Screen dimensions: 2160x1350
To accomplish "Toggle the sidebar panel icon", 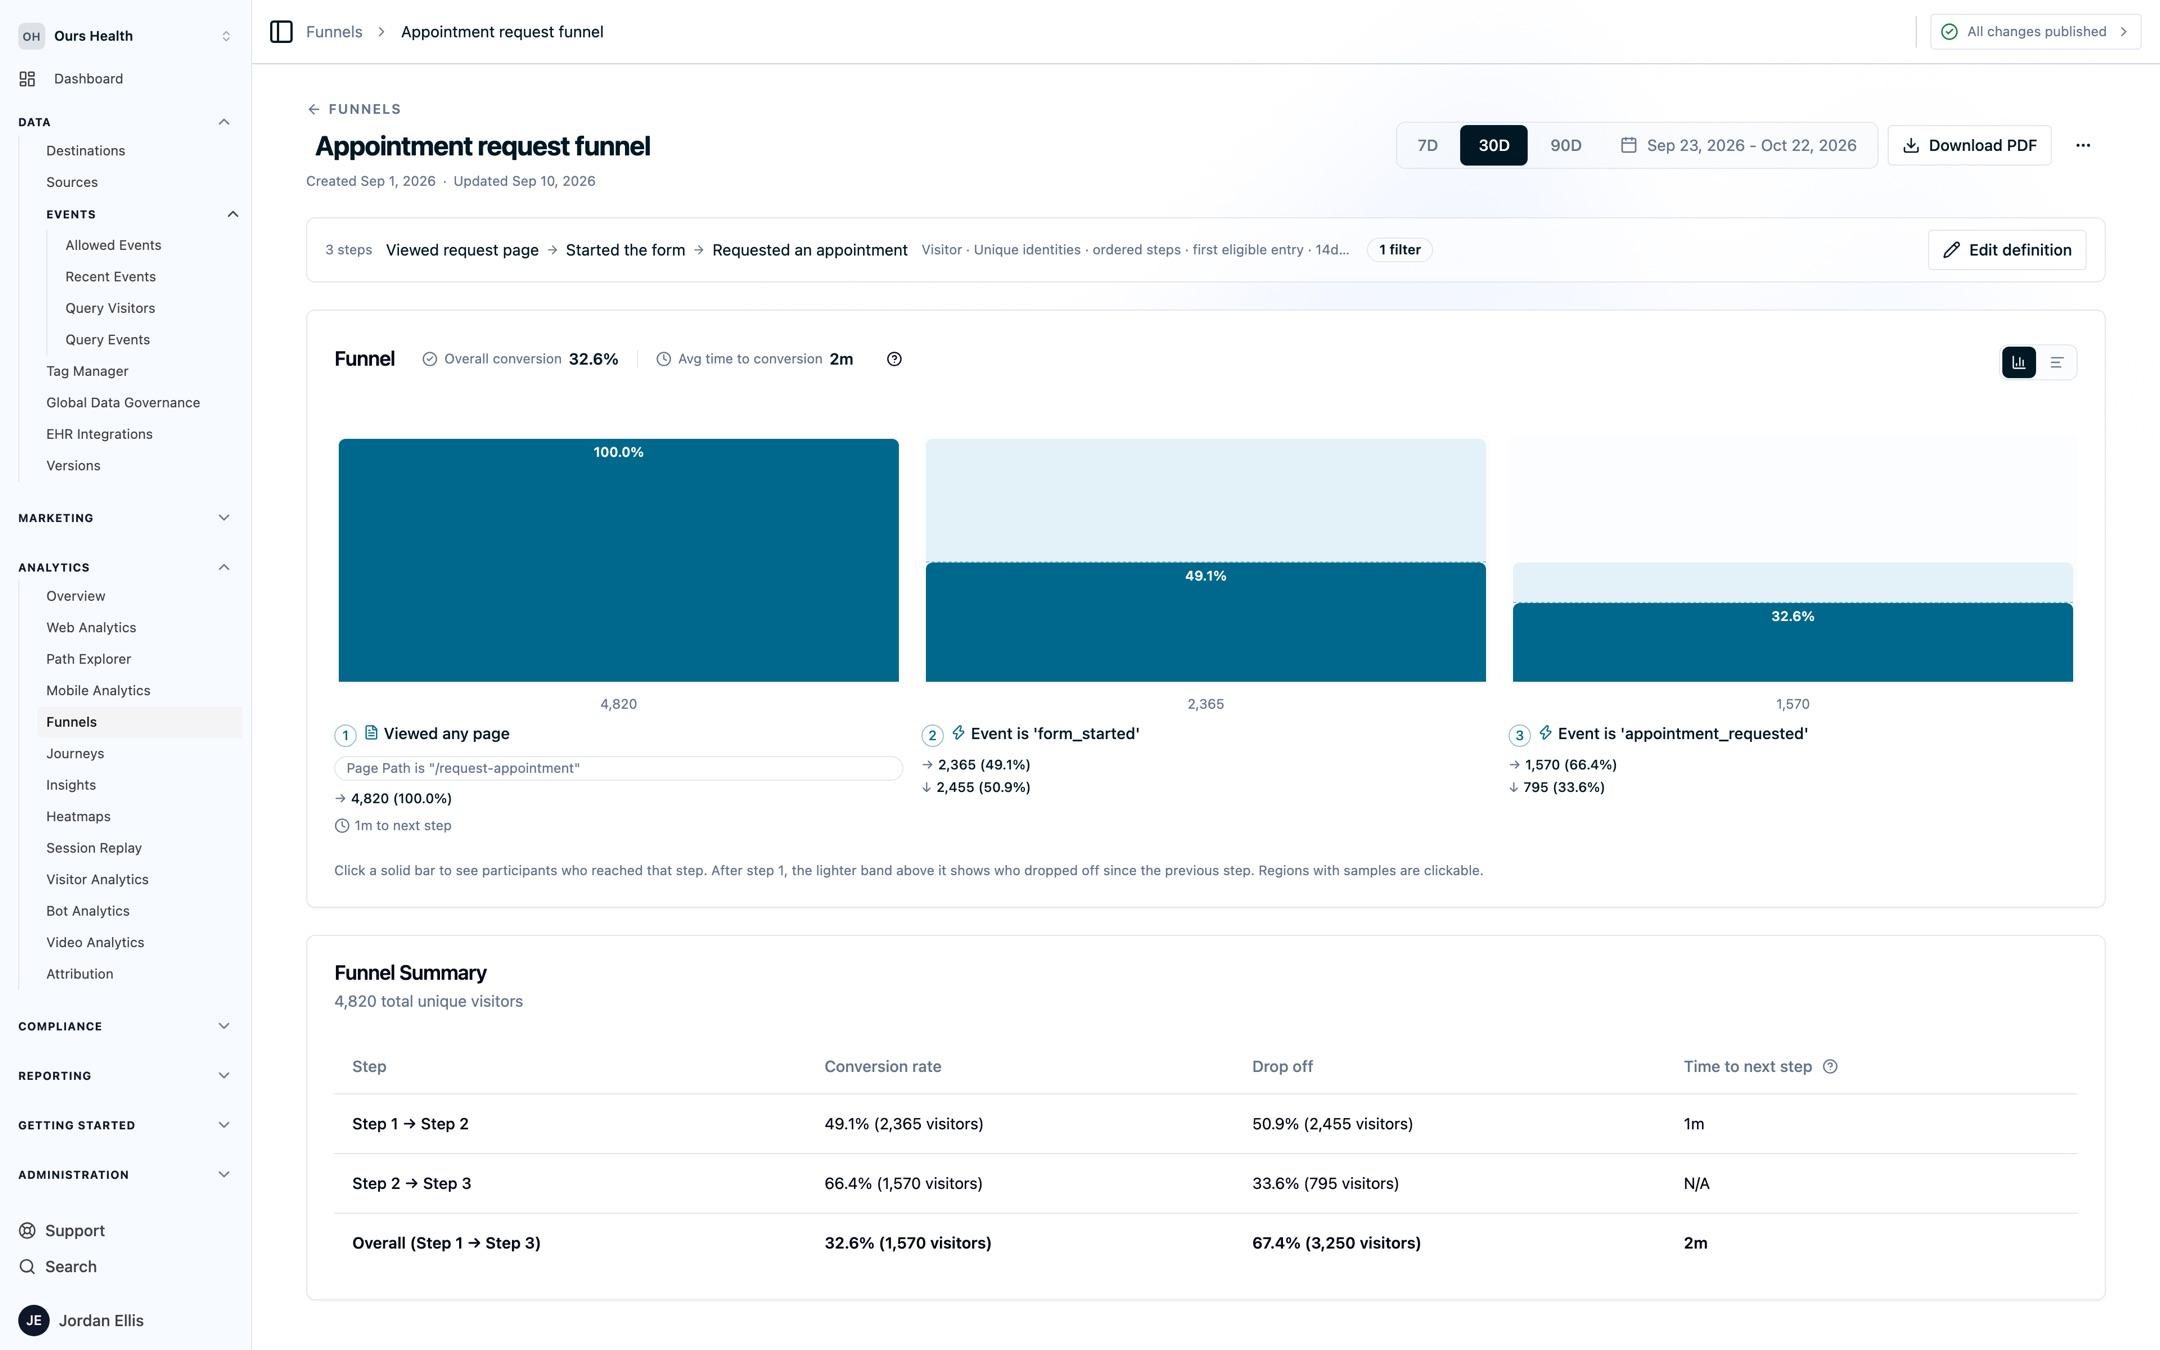I will (281, 32).
